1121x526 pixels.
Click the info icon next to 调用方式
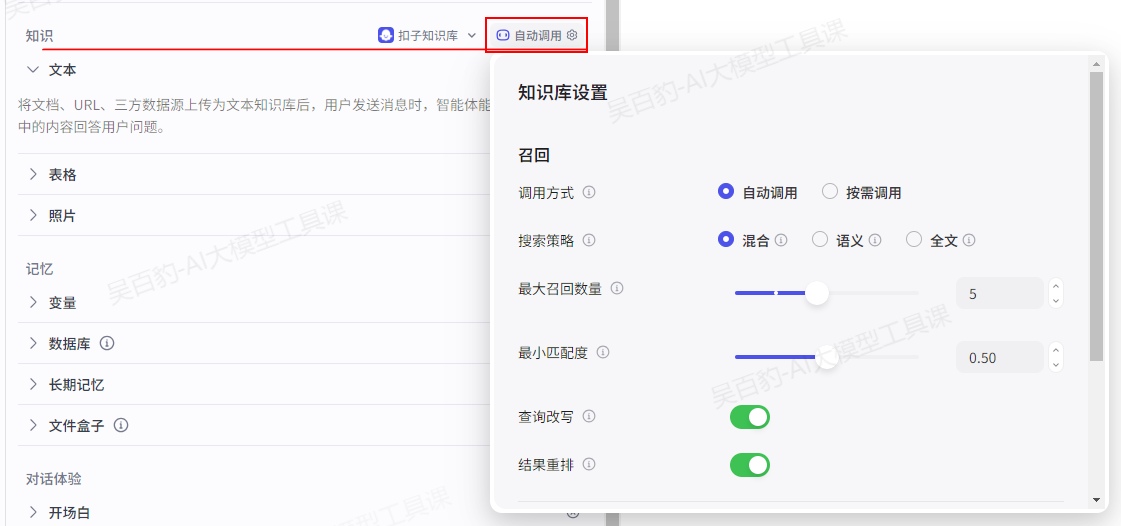589,192
